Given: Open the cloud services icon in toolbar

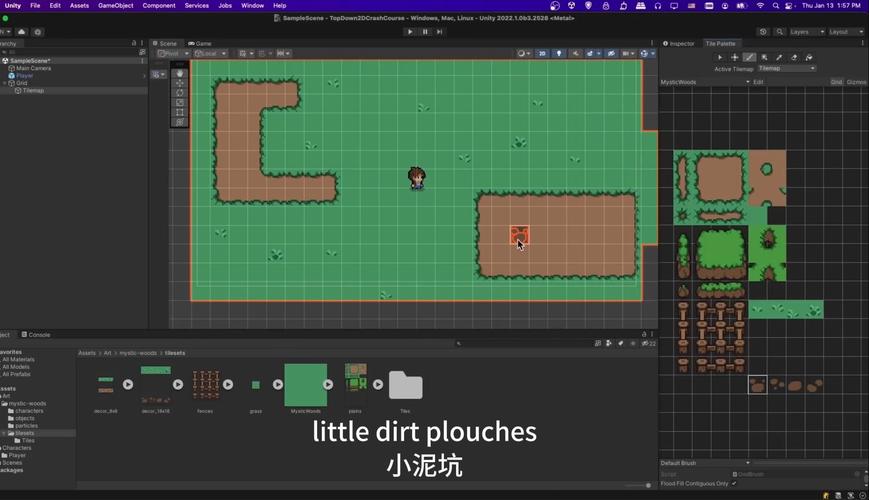Looking at the screenshot, I should (x=22, y=32).
